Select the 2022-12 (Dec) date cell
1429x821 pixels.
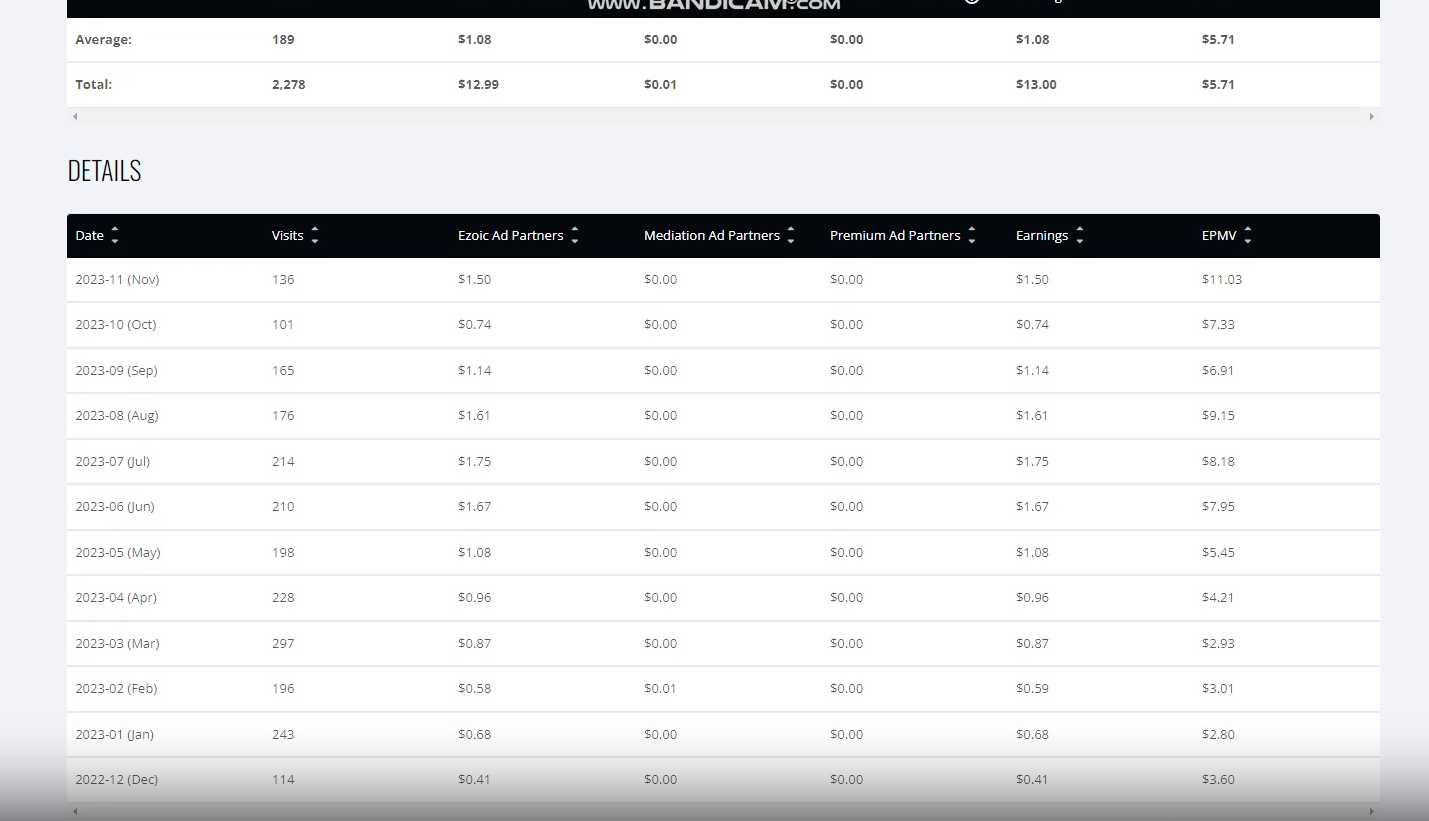coord(117,780)
